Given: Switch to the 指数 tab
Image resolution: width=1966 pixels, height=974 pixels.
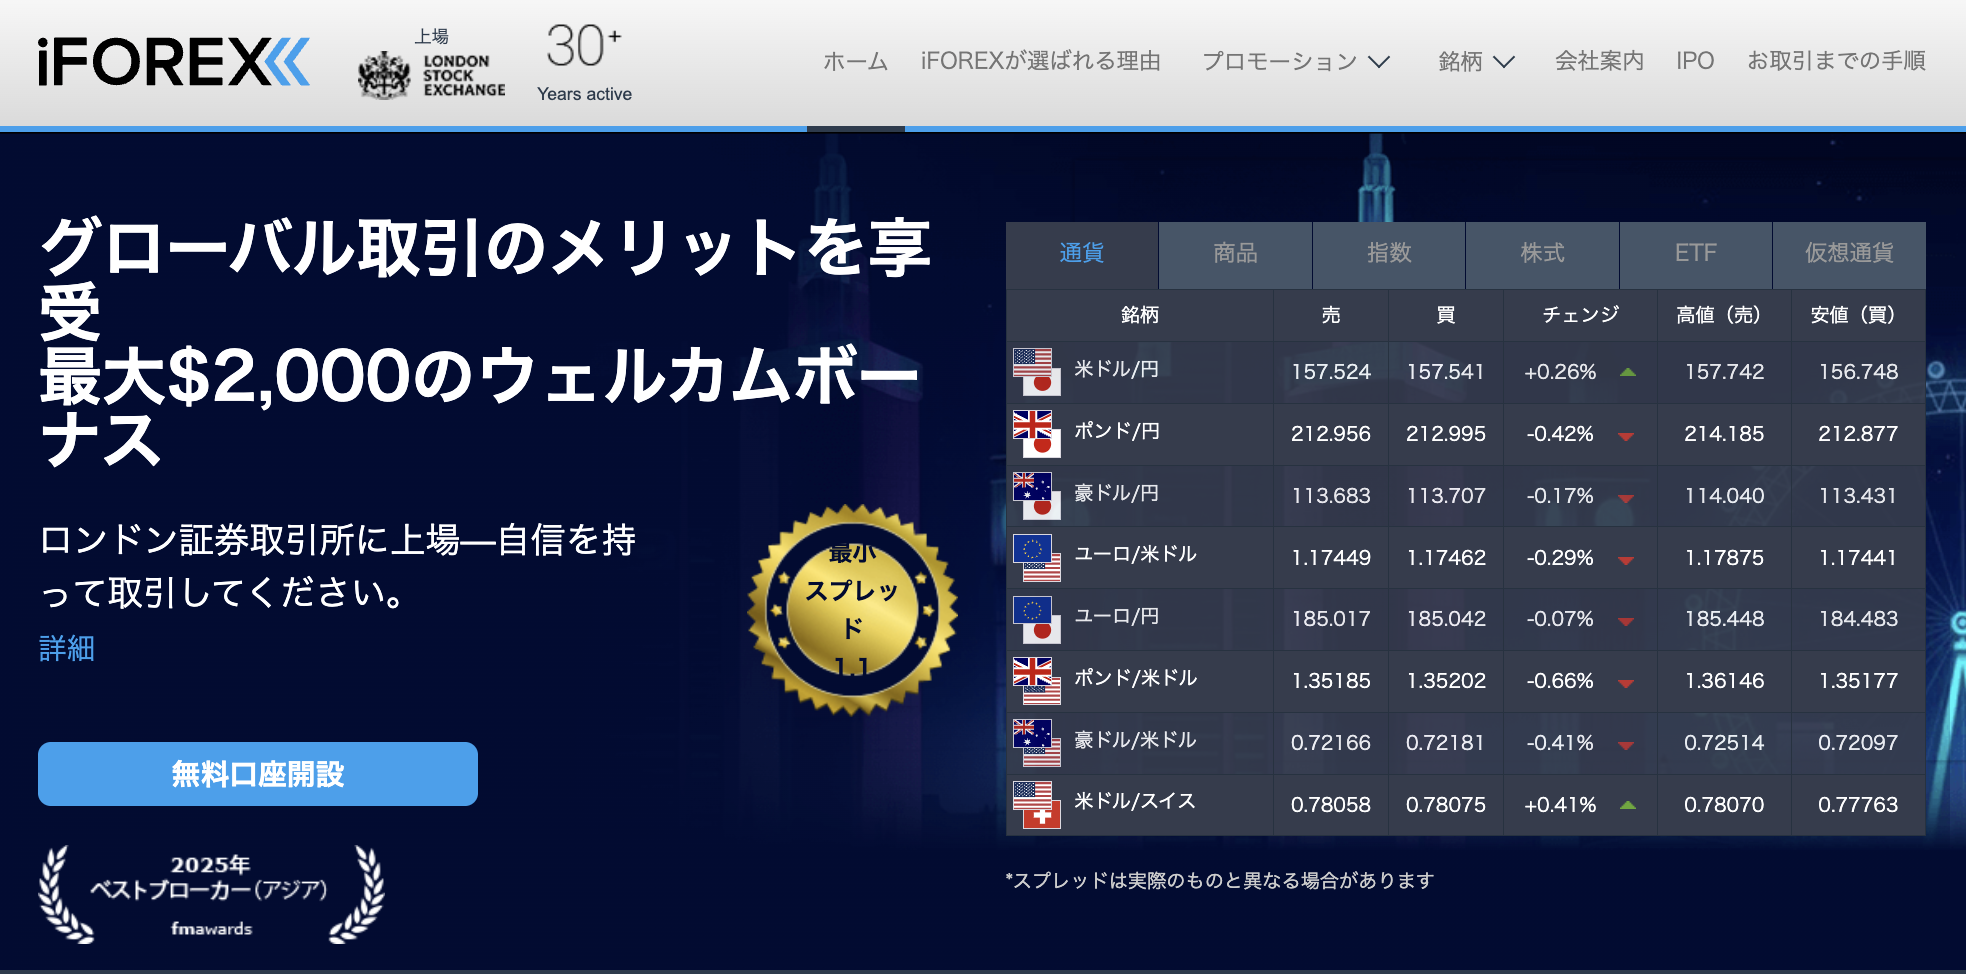Looking at the screenshot, I should click(x=1389, y=254).
